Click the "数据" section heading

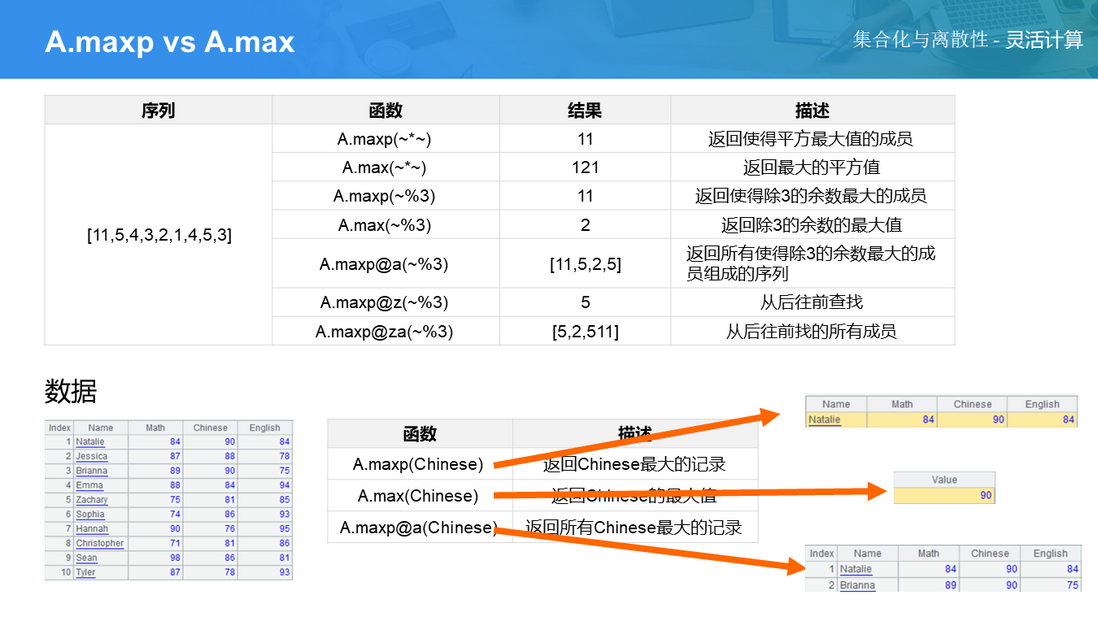click(71, 391)
